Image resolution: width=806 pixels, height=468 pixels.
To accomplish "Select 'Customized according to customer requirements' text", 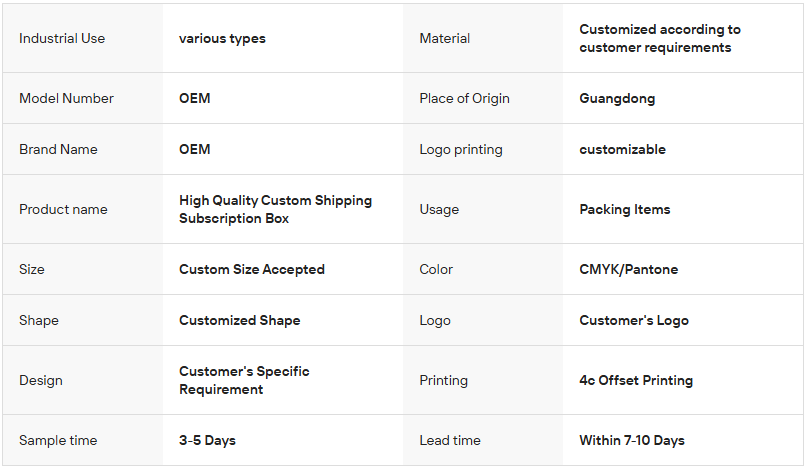I will (660, 39).
